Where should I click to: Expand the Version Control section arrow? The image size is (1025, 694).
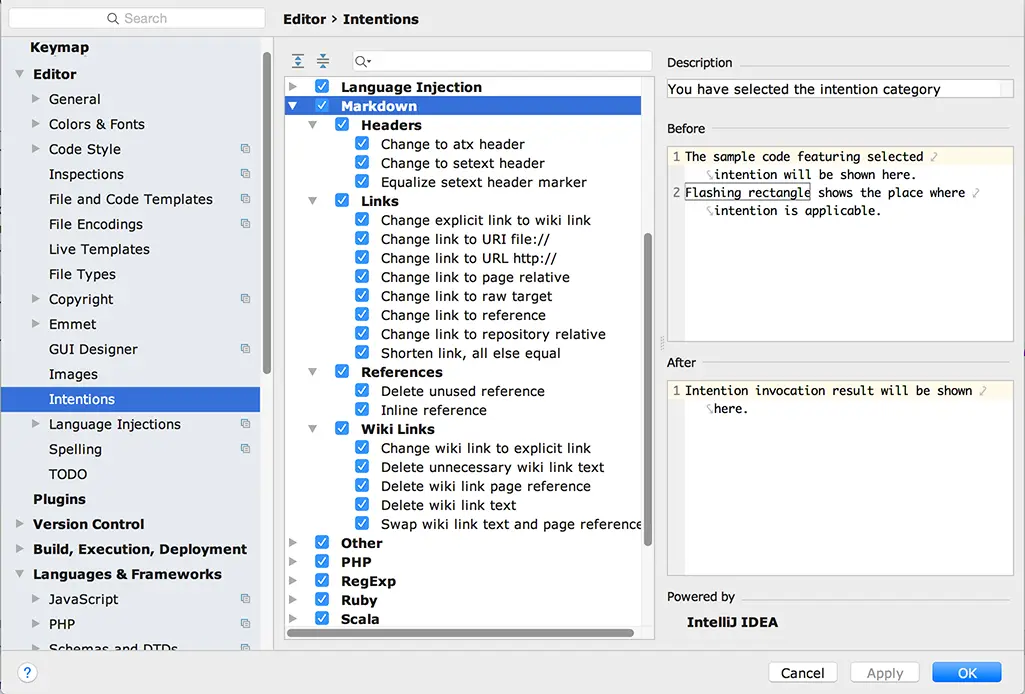20,523
